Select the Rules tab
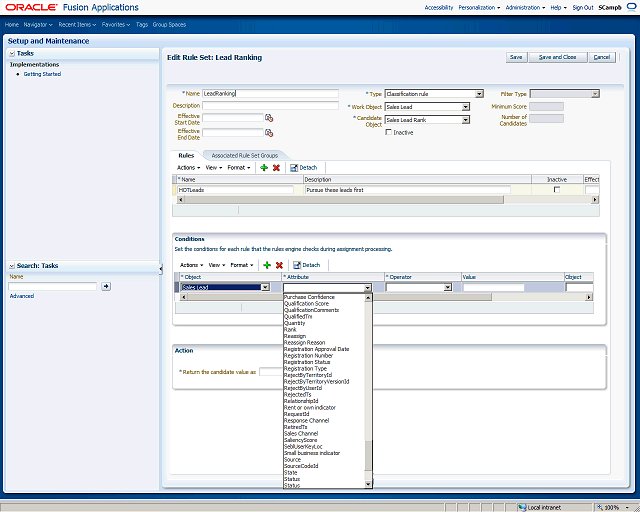Image resolution: width=640 pixels, height=512 pixels. point(186,156)
